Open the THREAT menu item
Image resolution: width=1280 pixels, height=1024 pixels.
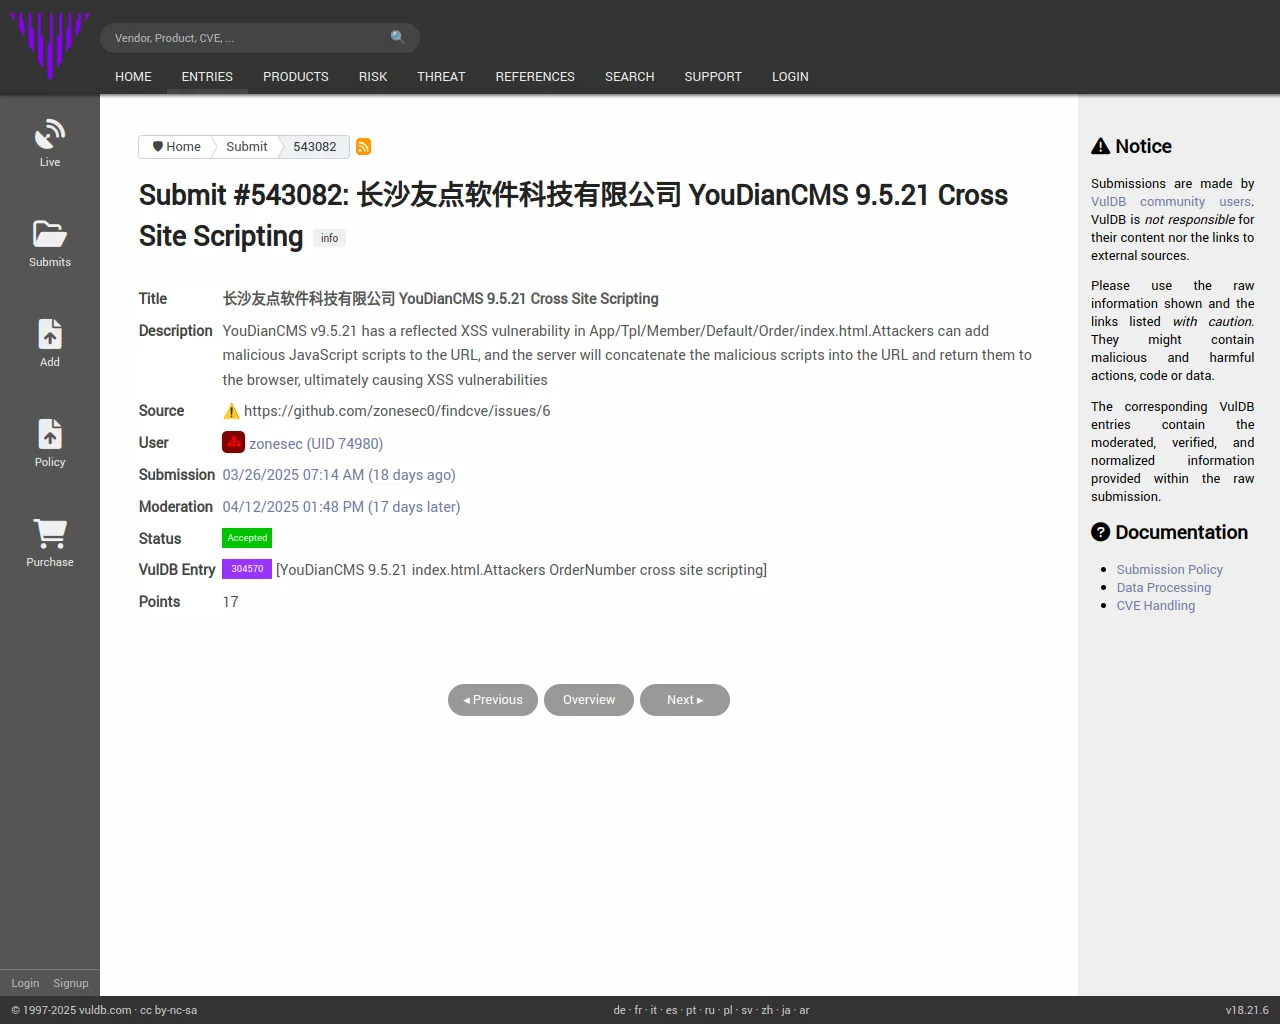pyautogui.click(x=441, y=77)
